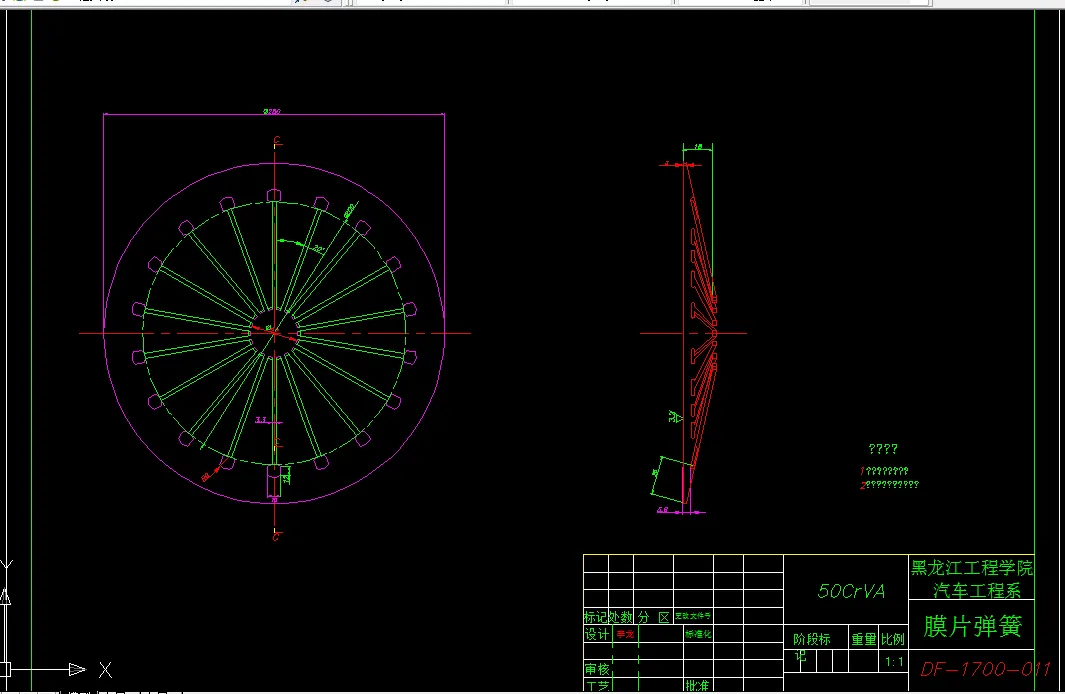Viewport: 1065px width, 694px height.
Task: Click the 1:1 scale value
Action: tap(894, 661)
